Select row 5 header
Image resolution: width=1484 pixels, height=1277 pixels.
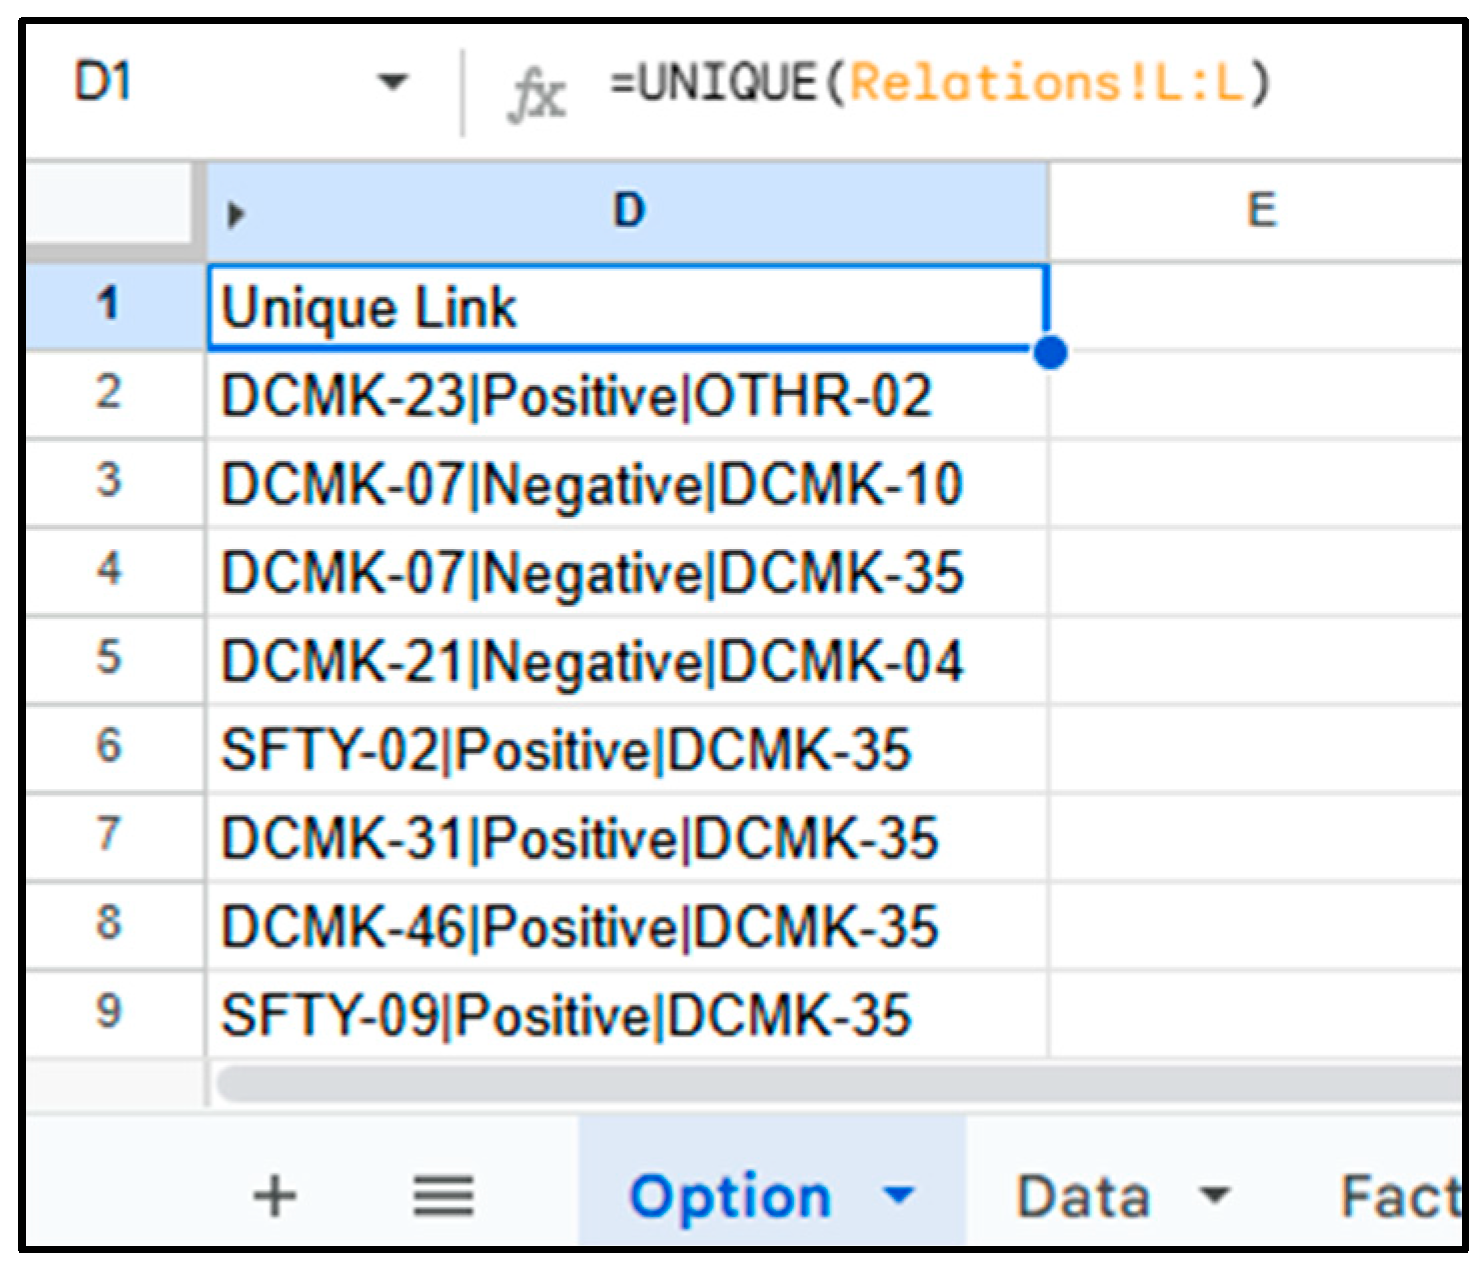click(x=109, y=658)
